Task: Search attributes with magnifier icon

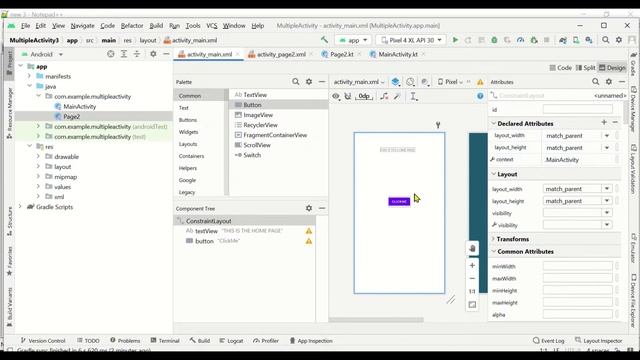Action: point(596,82)
